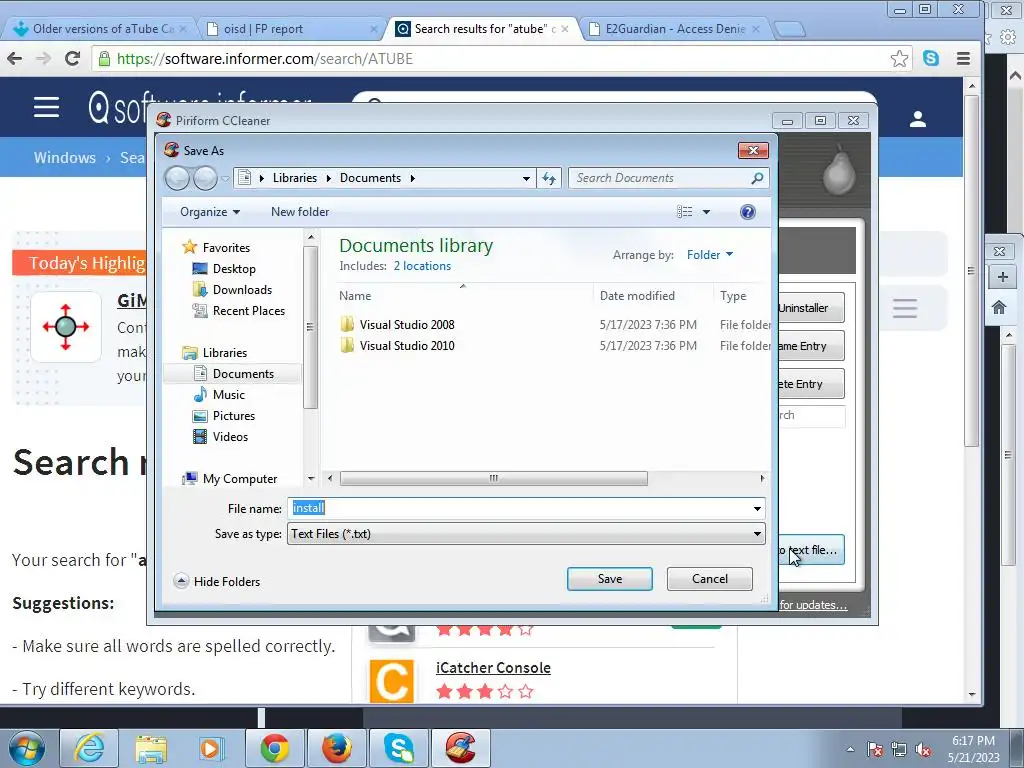The width and height of the screenshot is (1024, 768).
Task: Click the Skype extension icon in browser
Action: pyautogui.click(x=931, y=58)
